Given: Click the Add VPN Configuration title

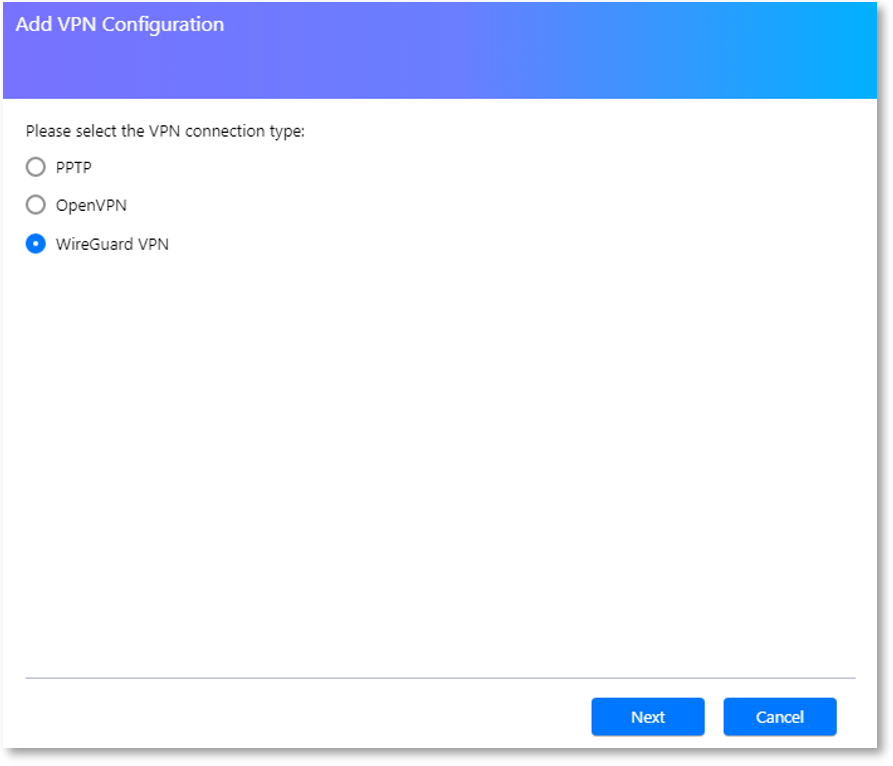Looking at the screenshot, I should coord(120,24).
